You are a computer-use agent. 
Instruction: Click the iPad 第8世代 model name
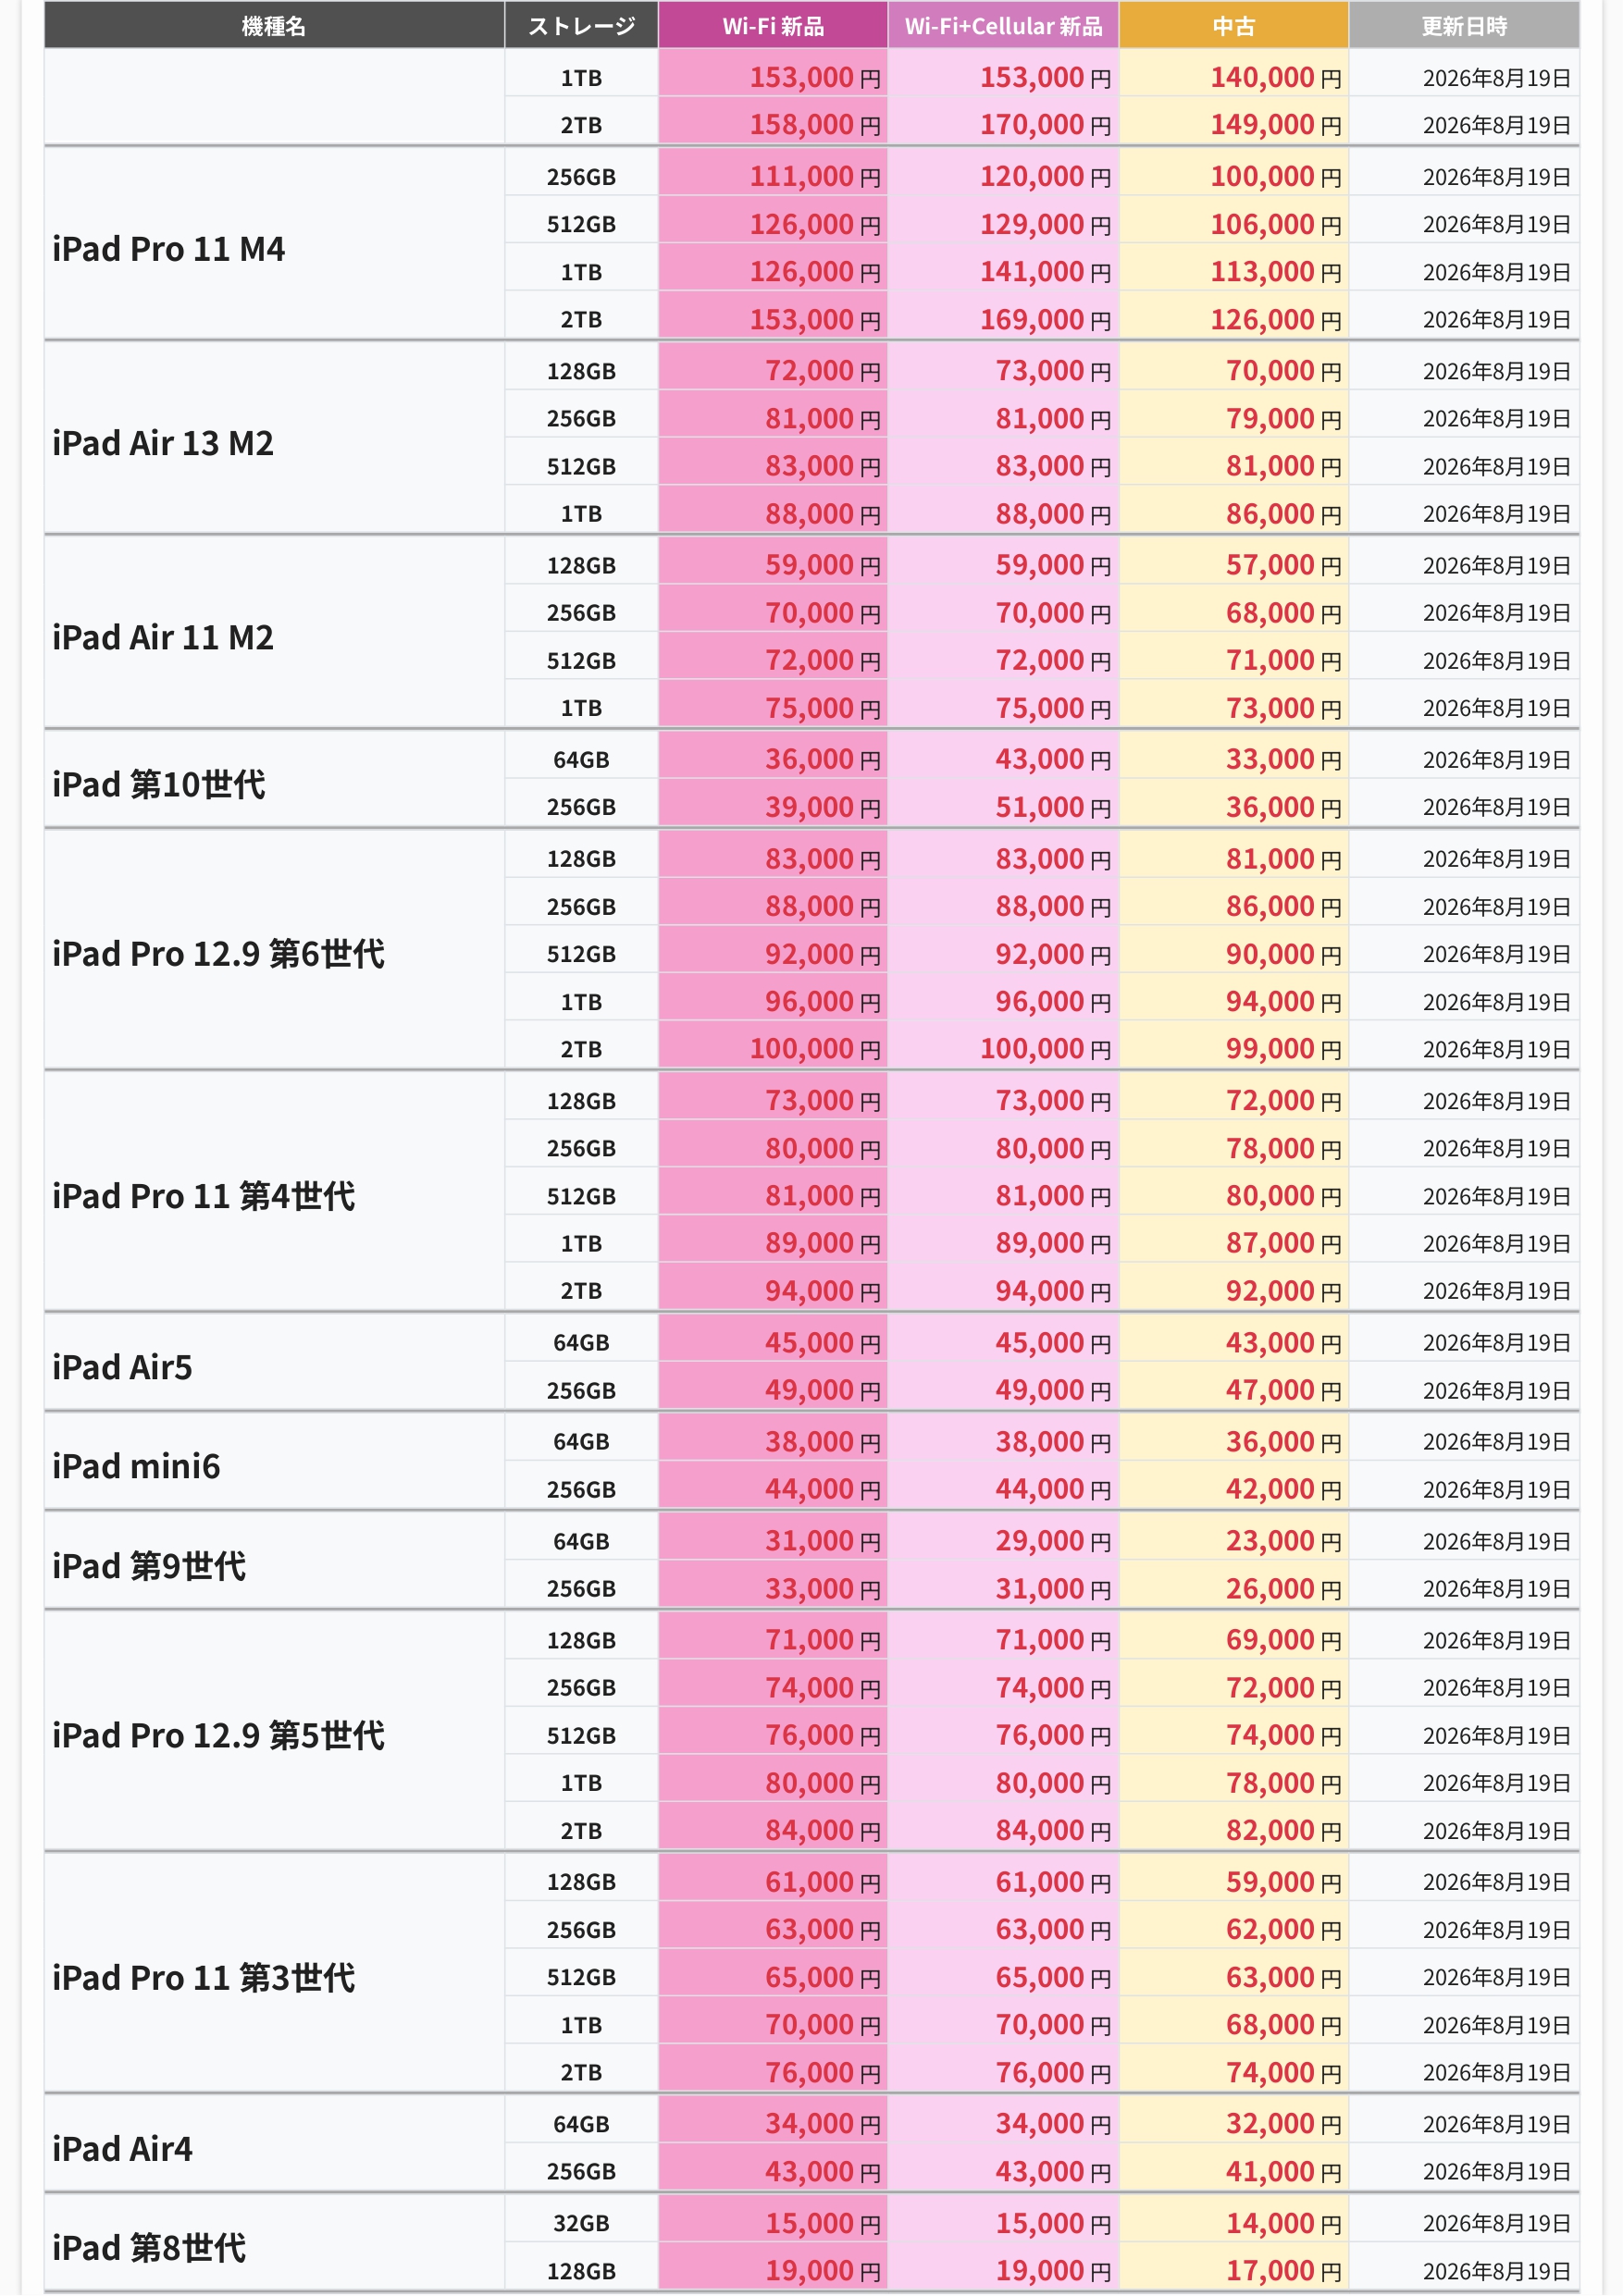coord(149,2248)
